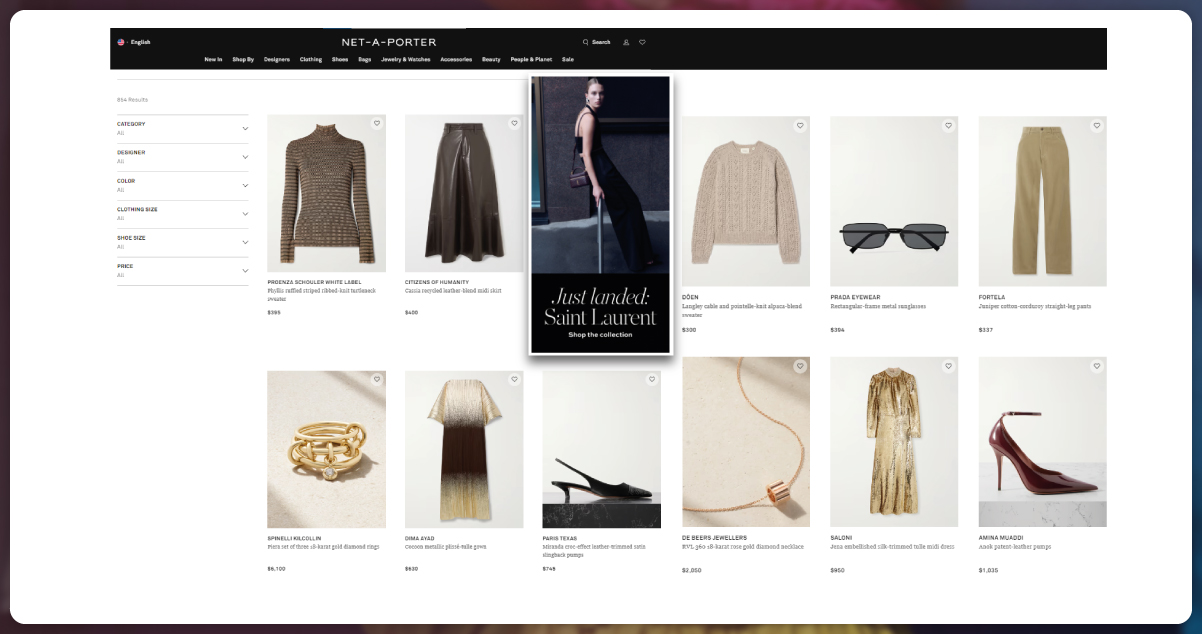This screenshot has height=634, width=1202.
Task: Click Shop the collection on Saint Laurent banner
Action: [600, 335]
